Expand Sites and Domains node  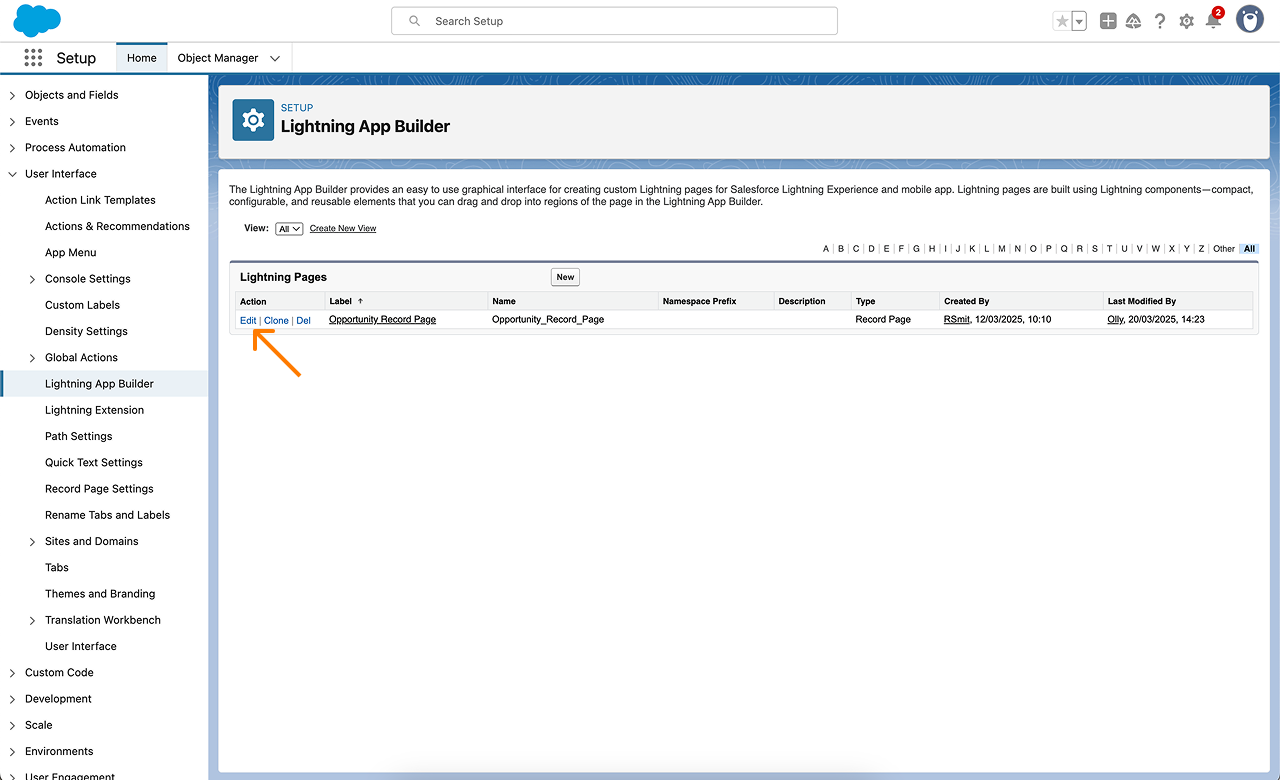pyautogui.click(x=33, y=542)
